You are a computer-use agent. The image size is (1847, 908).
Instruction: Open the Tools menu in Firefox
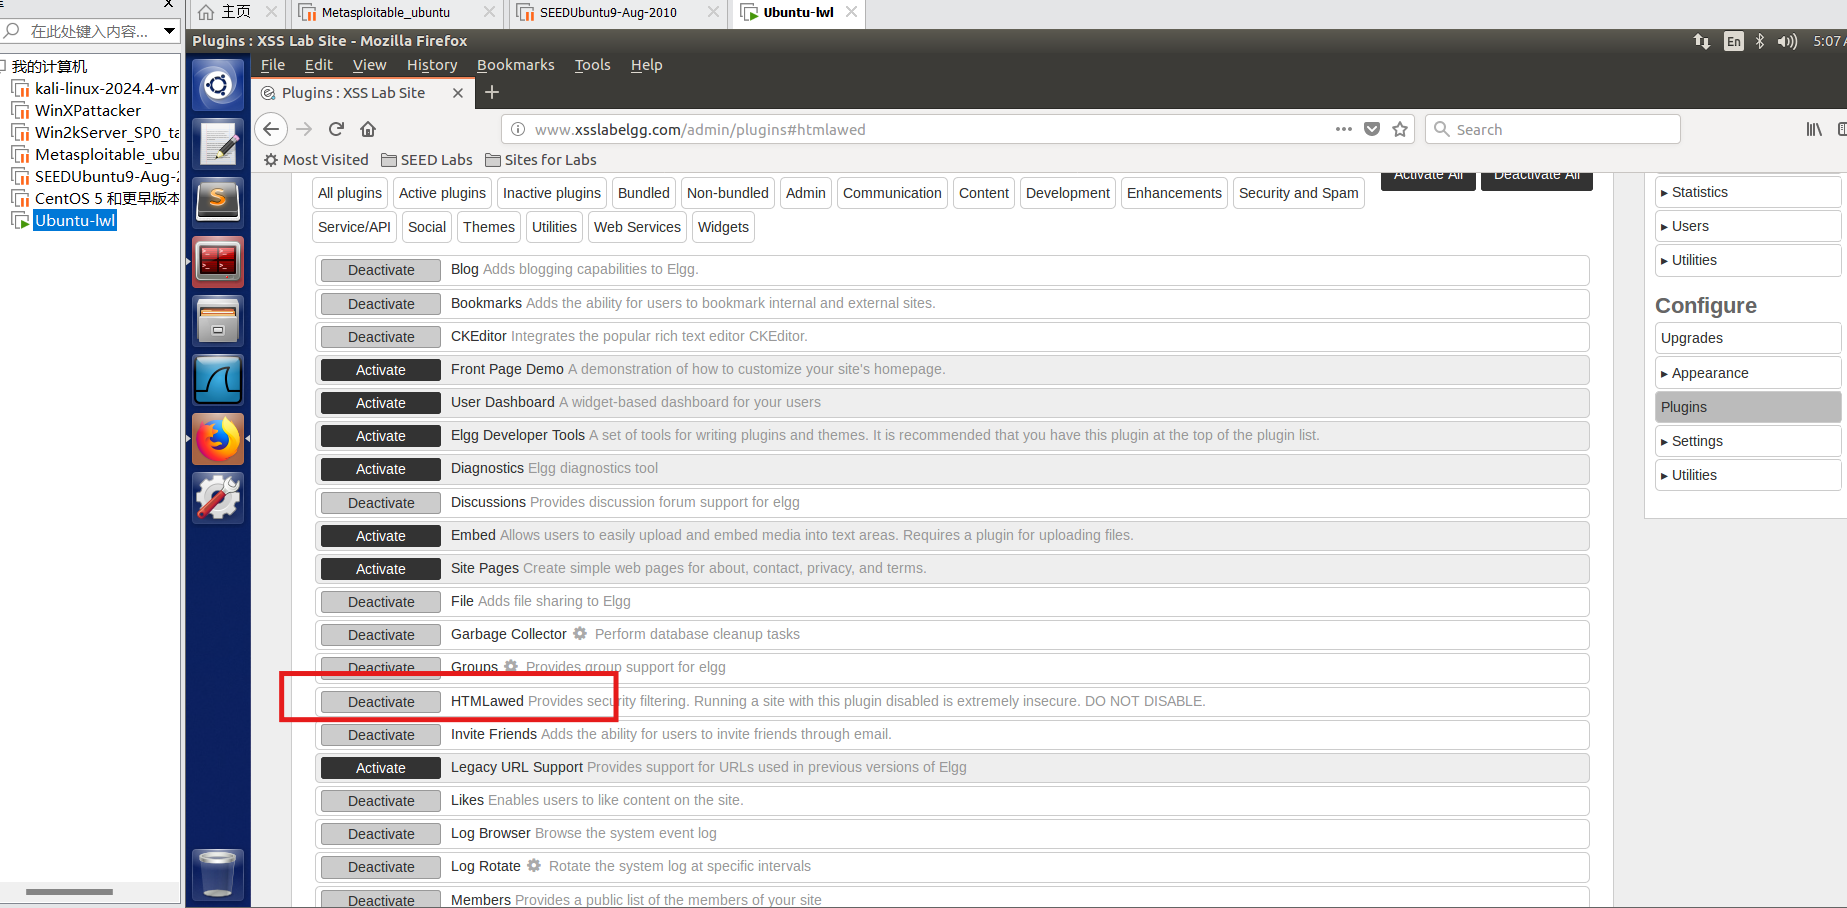[x=592, y=65]
